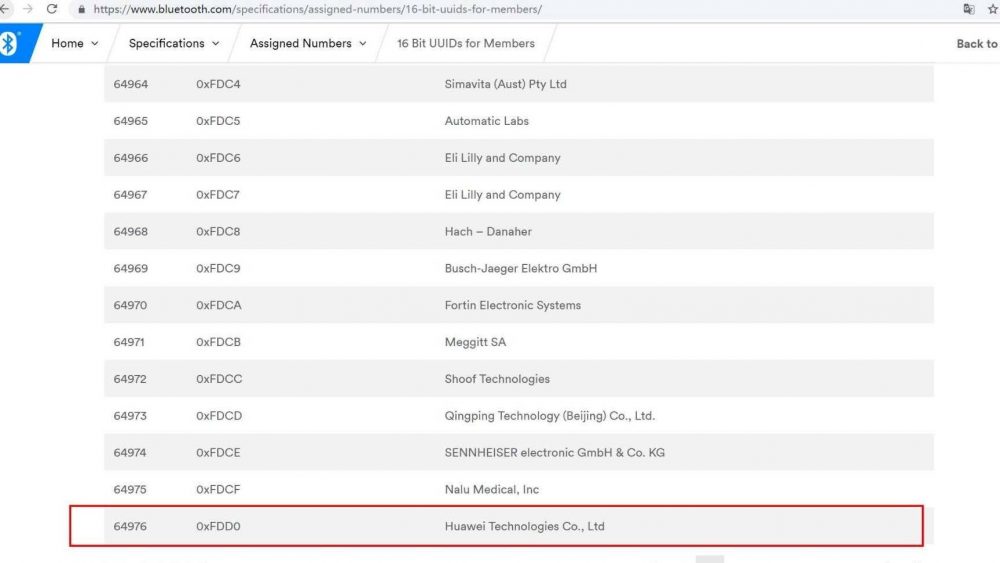Expand the Assigned Numbers dropdown arrow
The width and height of the screenshot is (1000, 563).
362,44
